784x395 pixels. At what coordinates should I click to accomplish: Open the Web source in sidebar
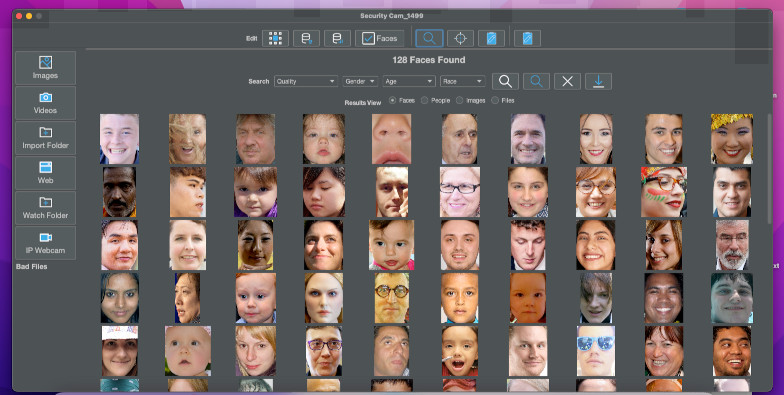pos(46,172)
